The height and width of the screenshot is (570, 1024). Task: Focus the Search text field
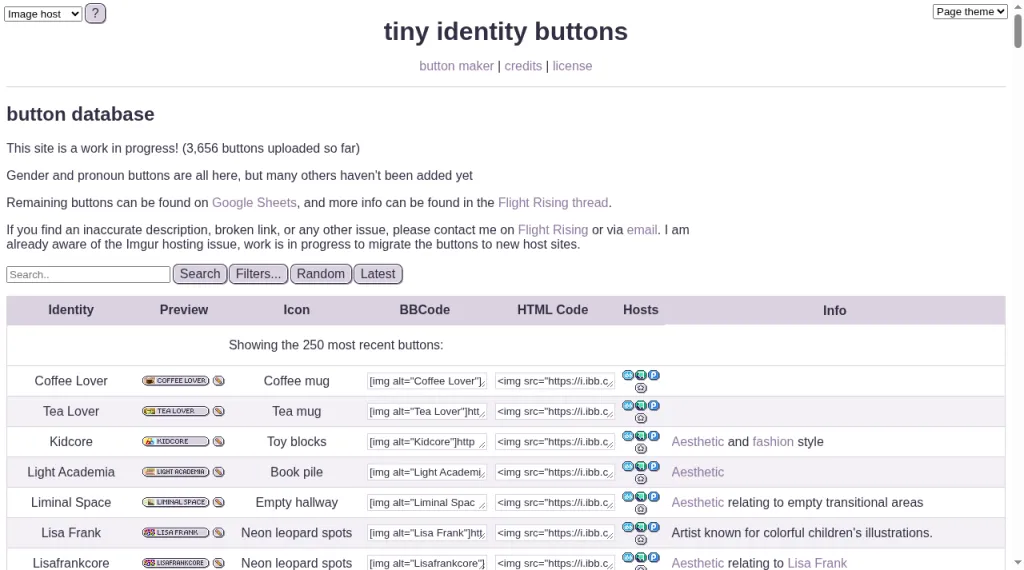88,274
